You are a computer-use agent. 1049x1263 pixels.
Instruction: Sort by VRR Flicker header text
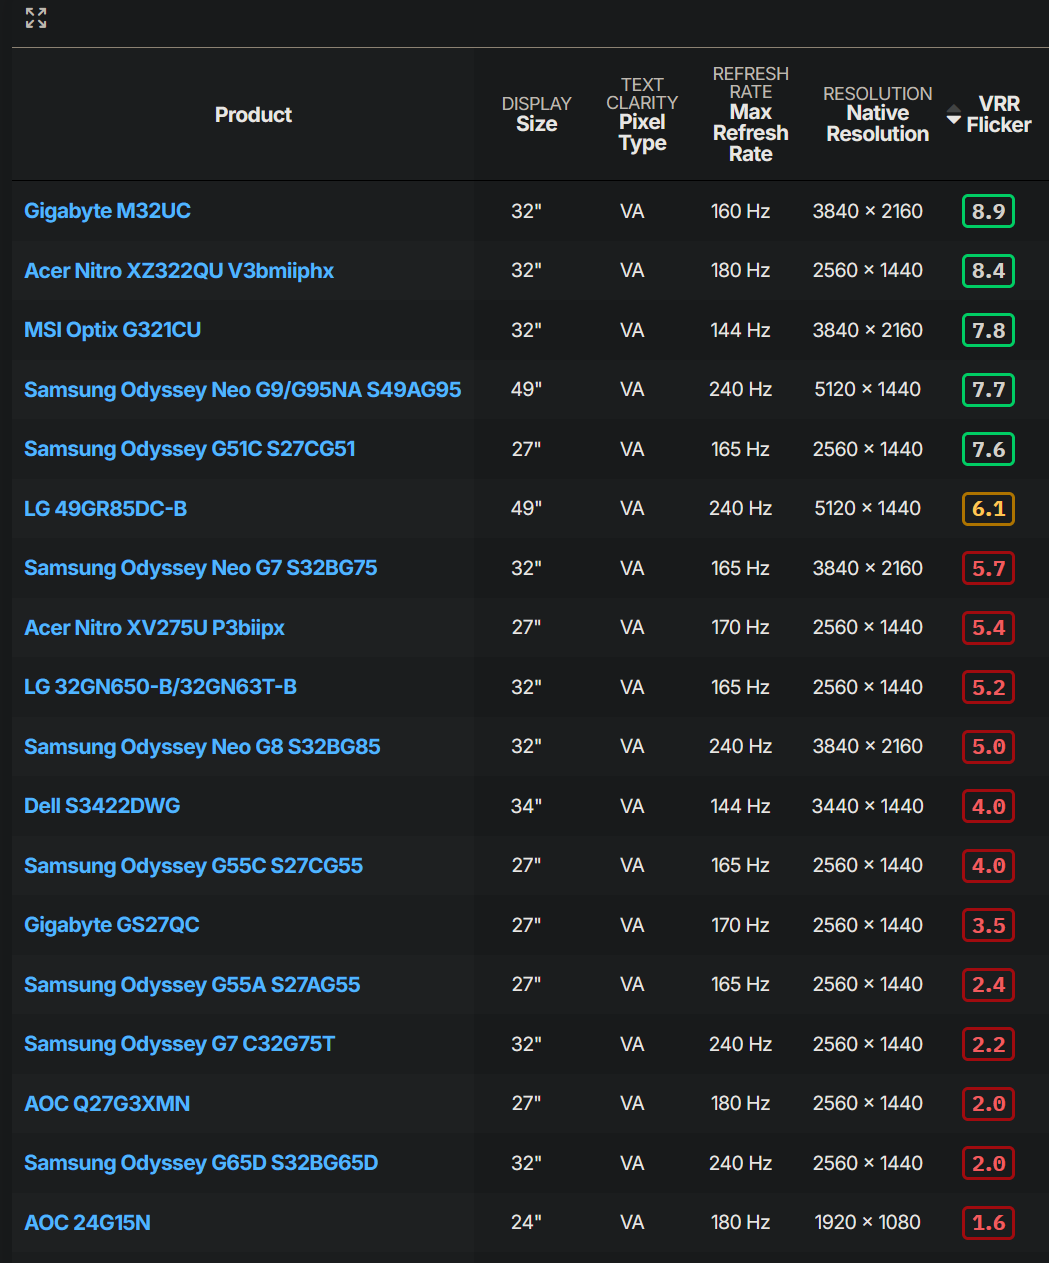pos(999,114)
